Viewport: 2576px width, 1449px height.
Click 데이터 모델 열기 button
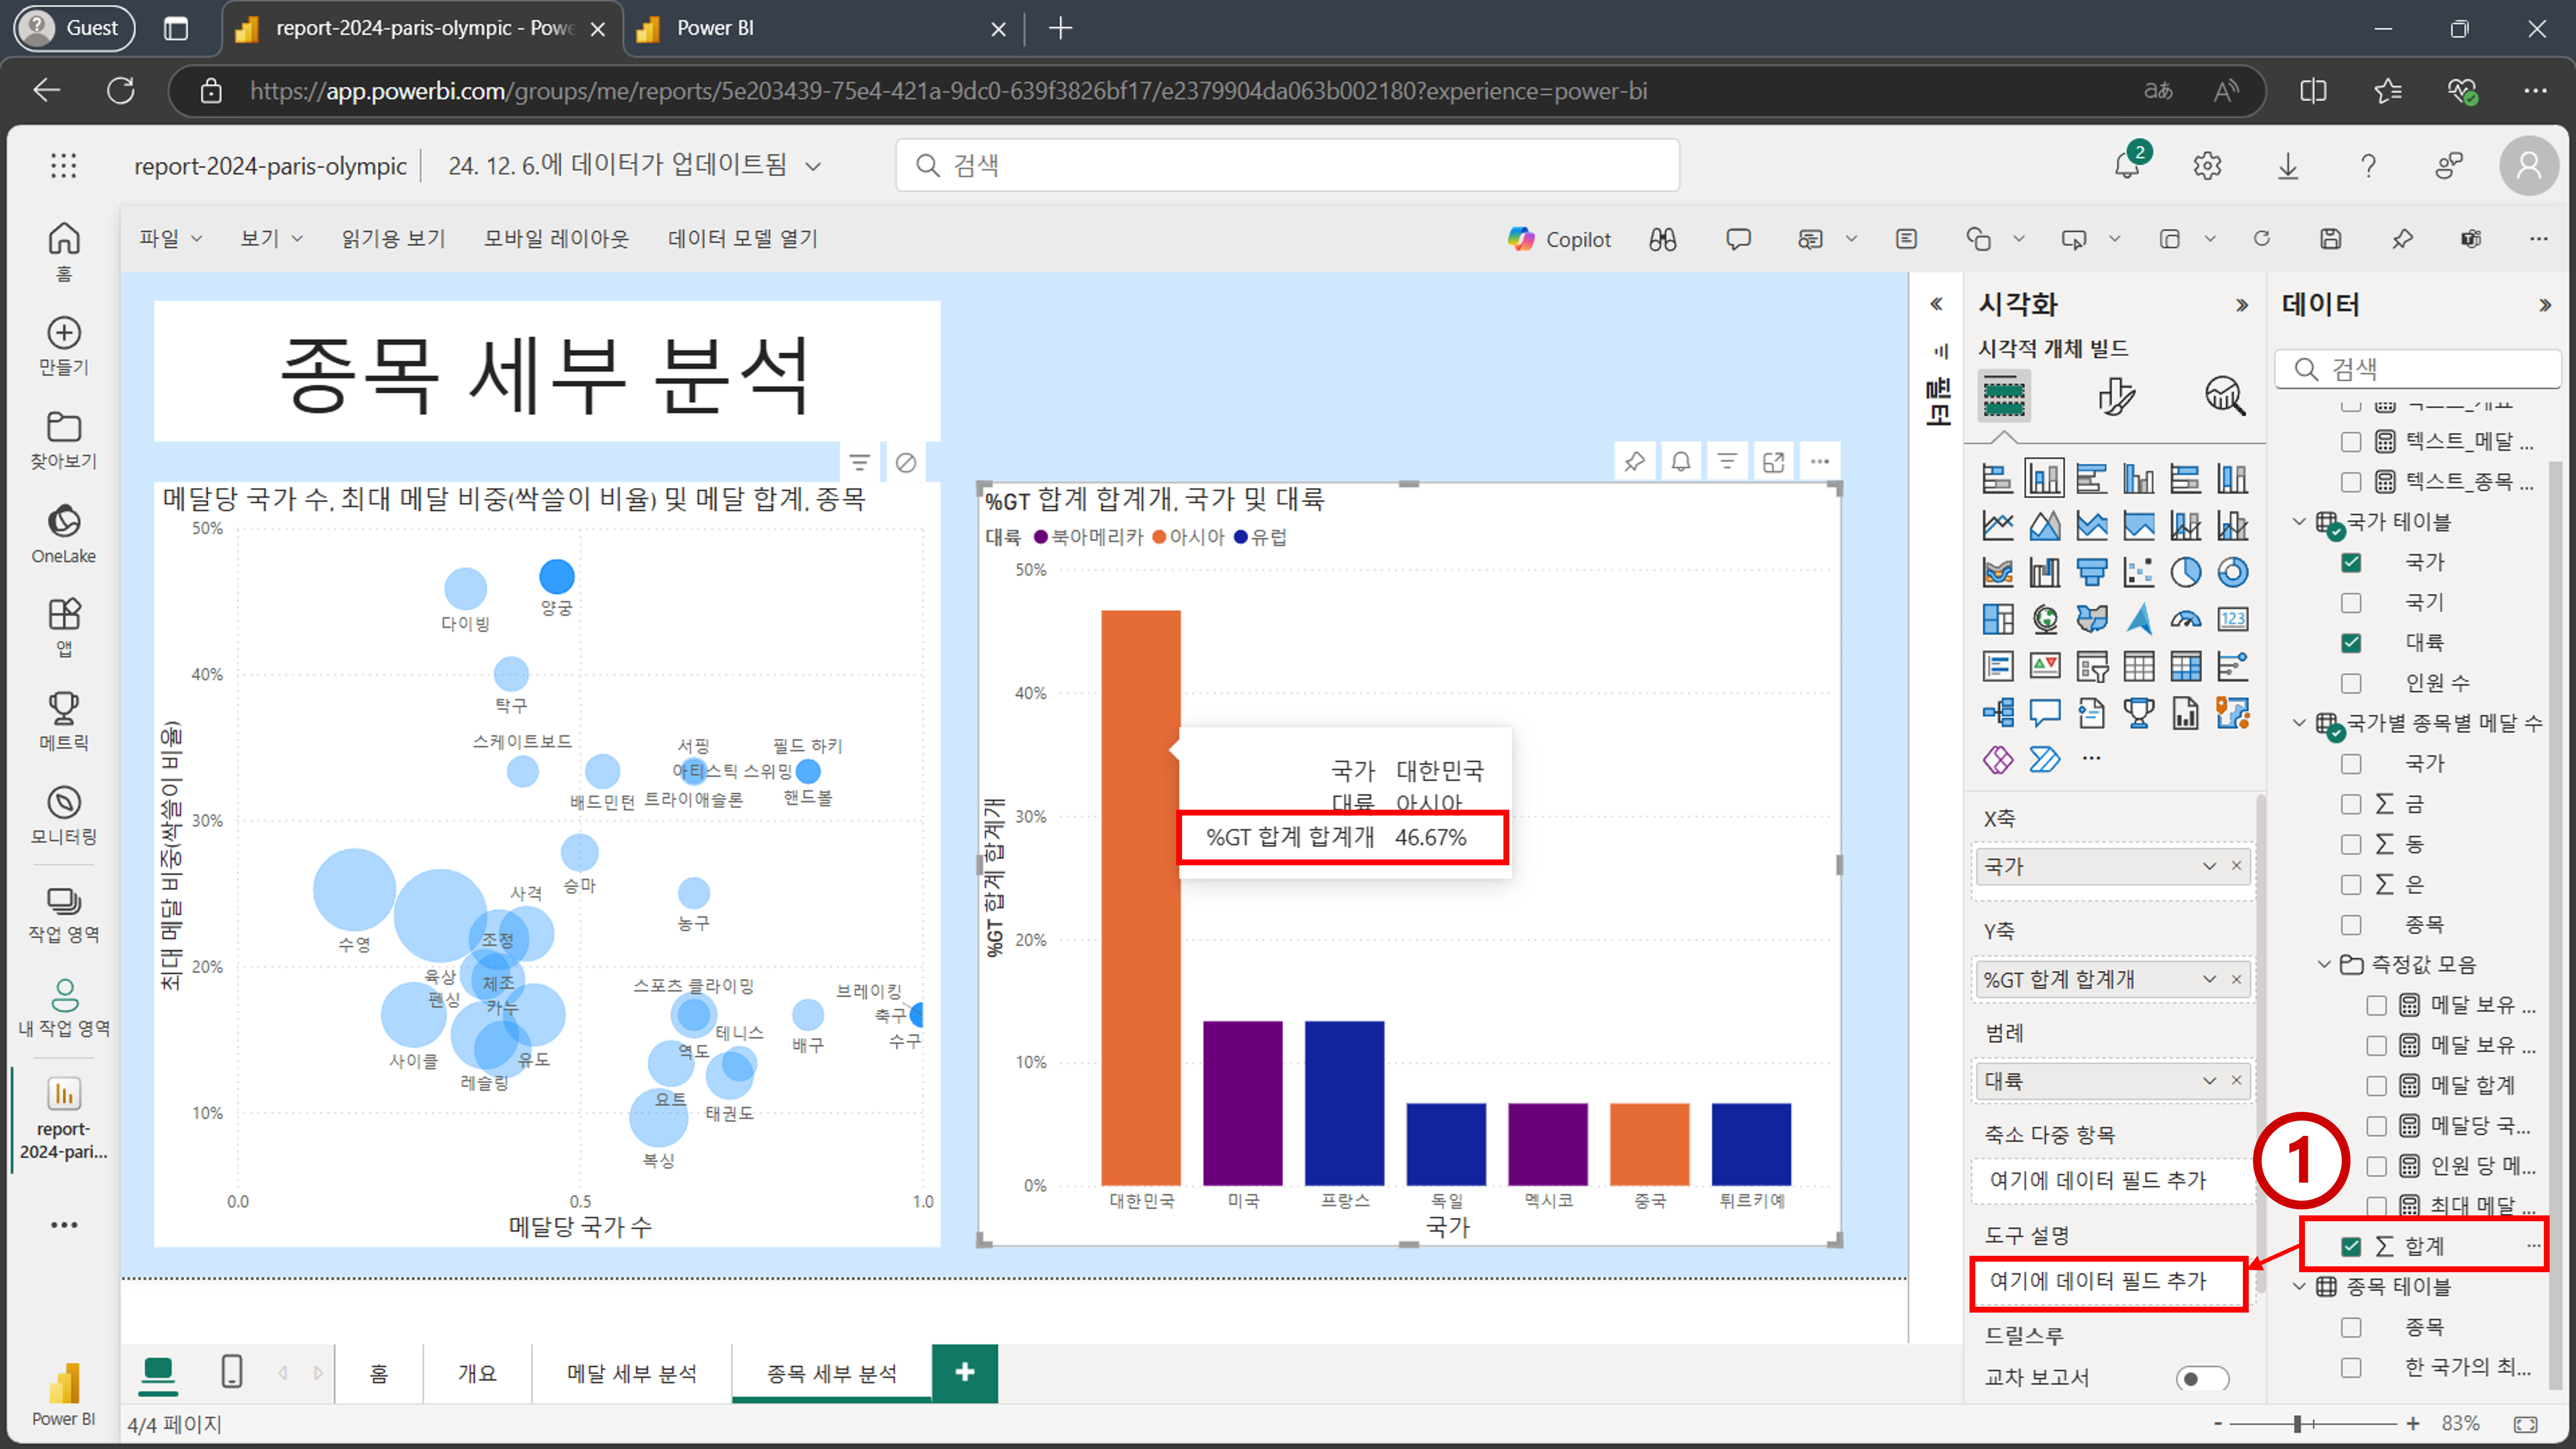743,239
